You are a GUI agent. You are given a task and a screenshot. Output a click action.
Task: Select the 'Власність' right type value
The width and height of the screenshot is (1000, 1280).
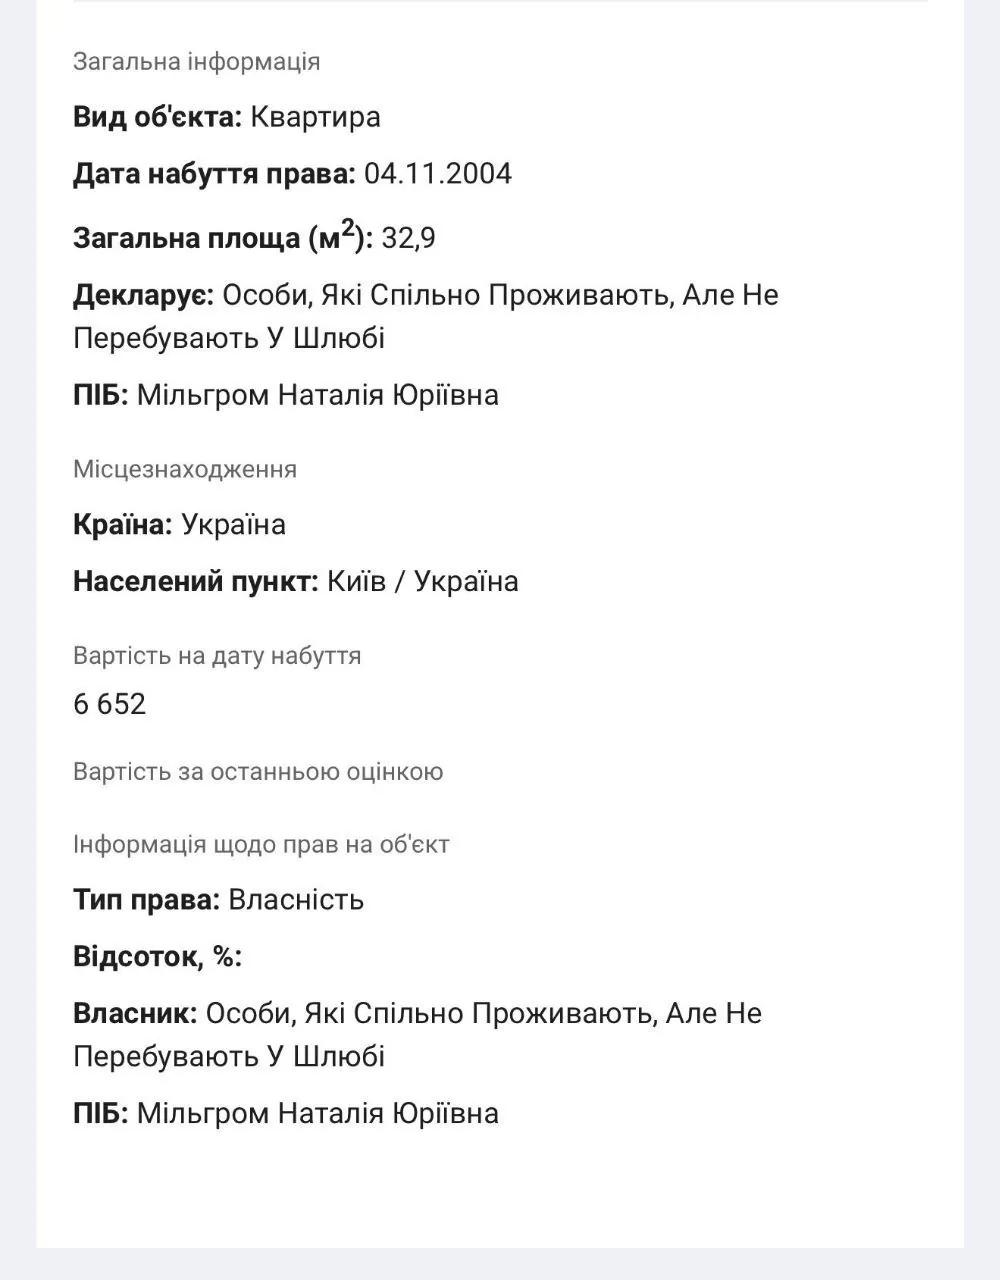(296, 900)
